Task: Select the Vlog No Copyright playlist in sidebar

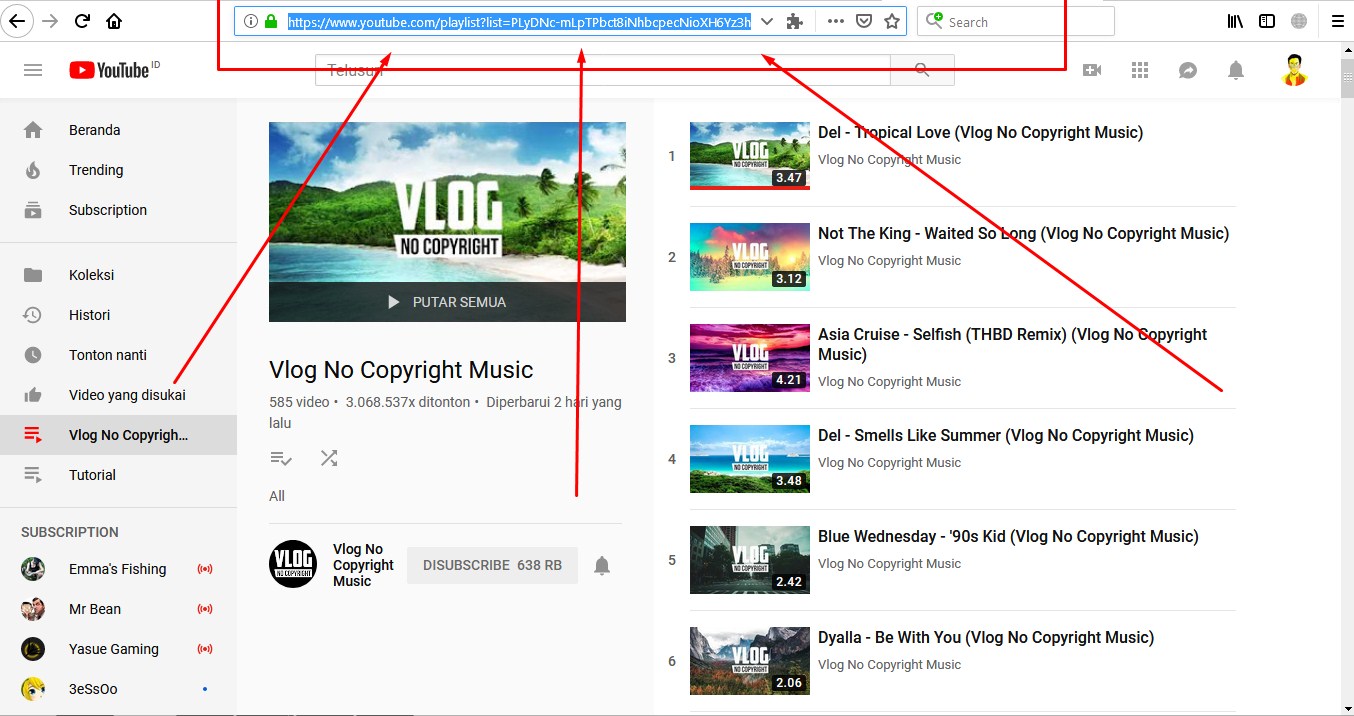Action: pyautogui.click(x=118, y=435)
